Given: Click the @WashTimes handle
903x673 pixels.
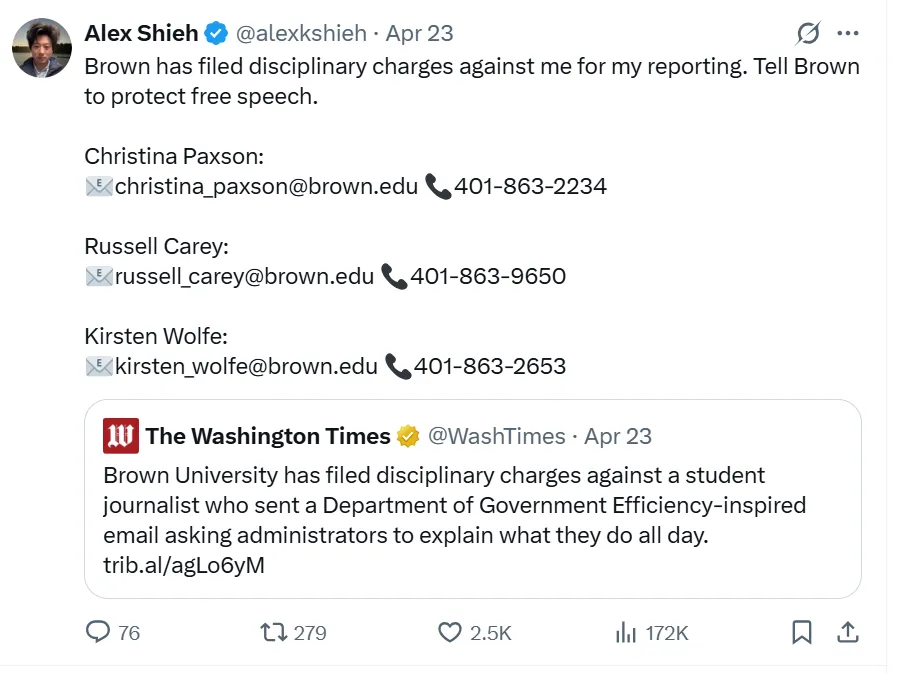Looking at the screenshot, I should 496,436.
